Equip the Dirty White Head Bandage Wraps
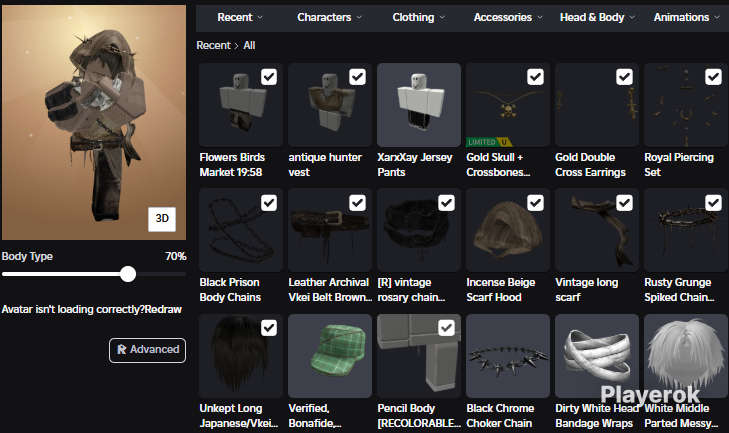This screenshot has height=433, width=729. (597, 356)
